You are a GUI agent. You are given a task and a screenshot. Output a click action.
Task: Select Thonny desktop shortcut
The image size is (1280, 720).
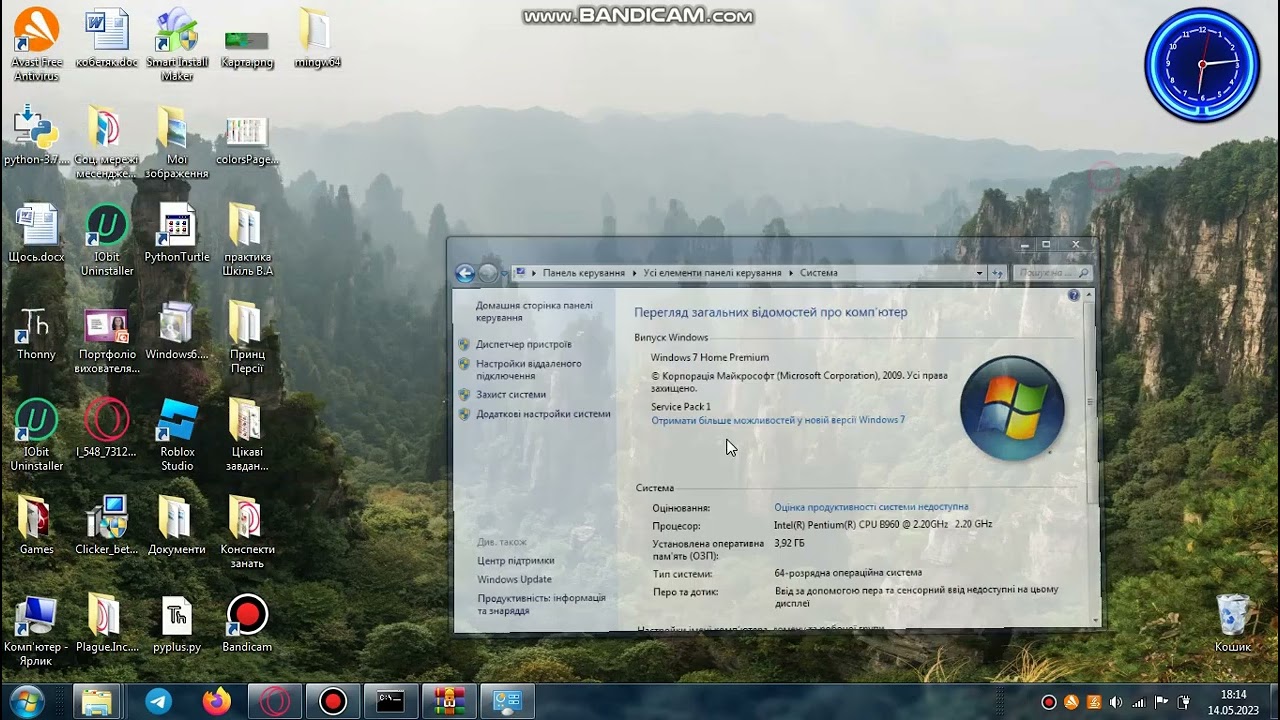[37, 333]
